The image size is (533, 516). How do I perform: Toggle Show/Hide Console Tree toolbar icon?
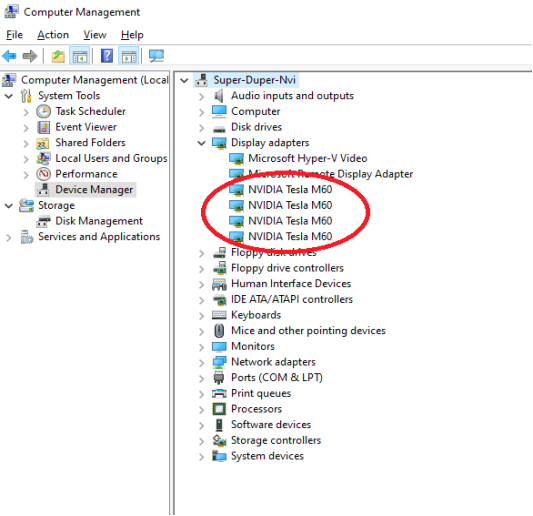(x=80, y=56)
